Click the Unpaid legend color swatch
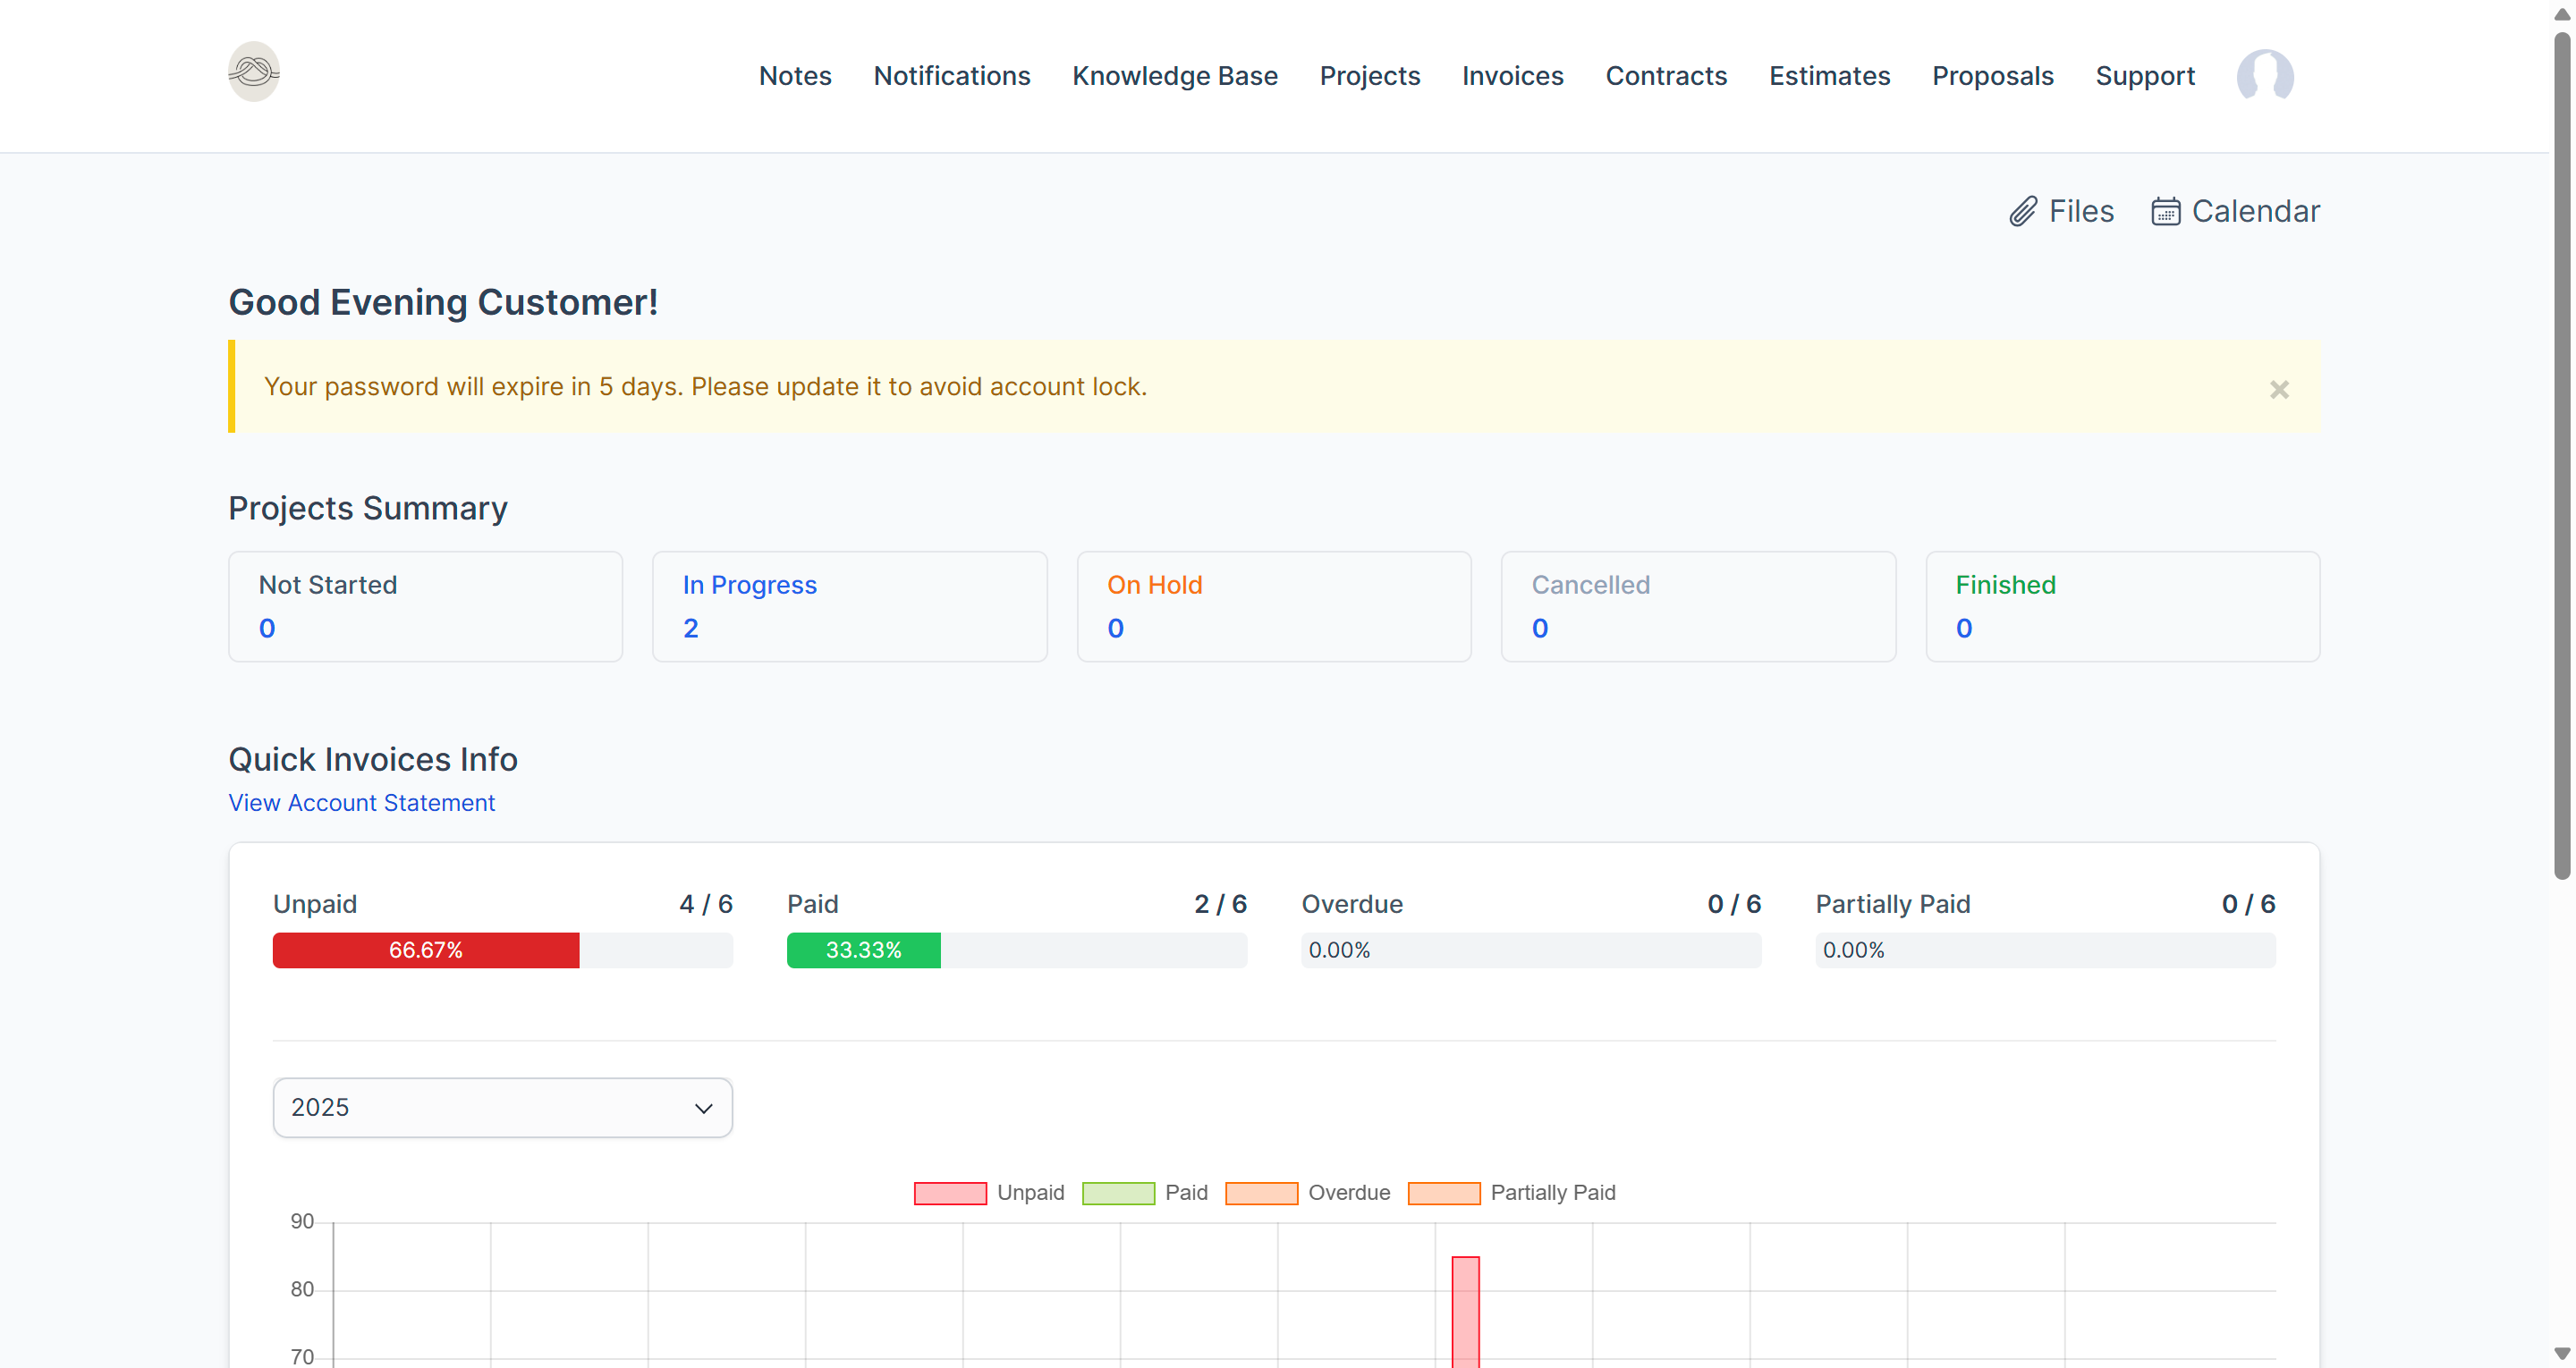This screenshot has height=1368, width=2576. click(x=948, y=1192)
